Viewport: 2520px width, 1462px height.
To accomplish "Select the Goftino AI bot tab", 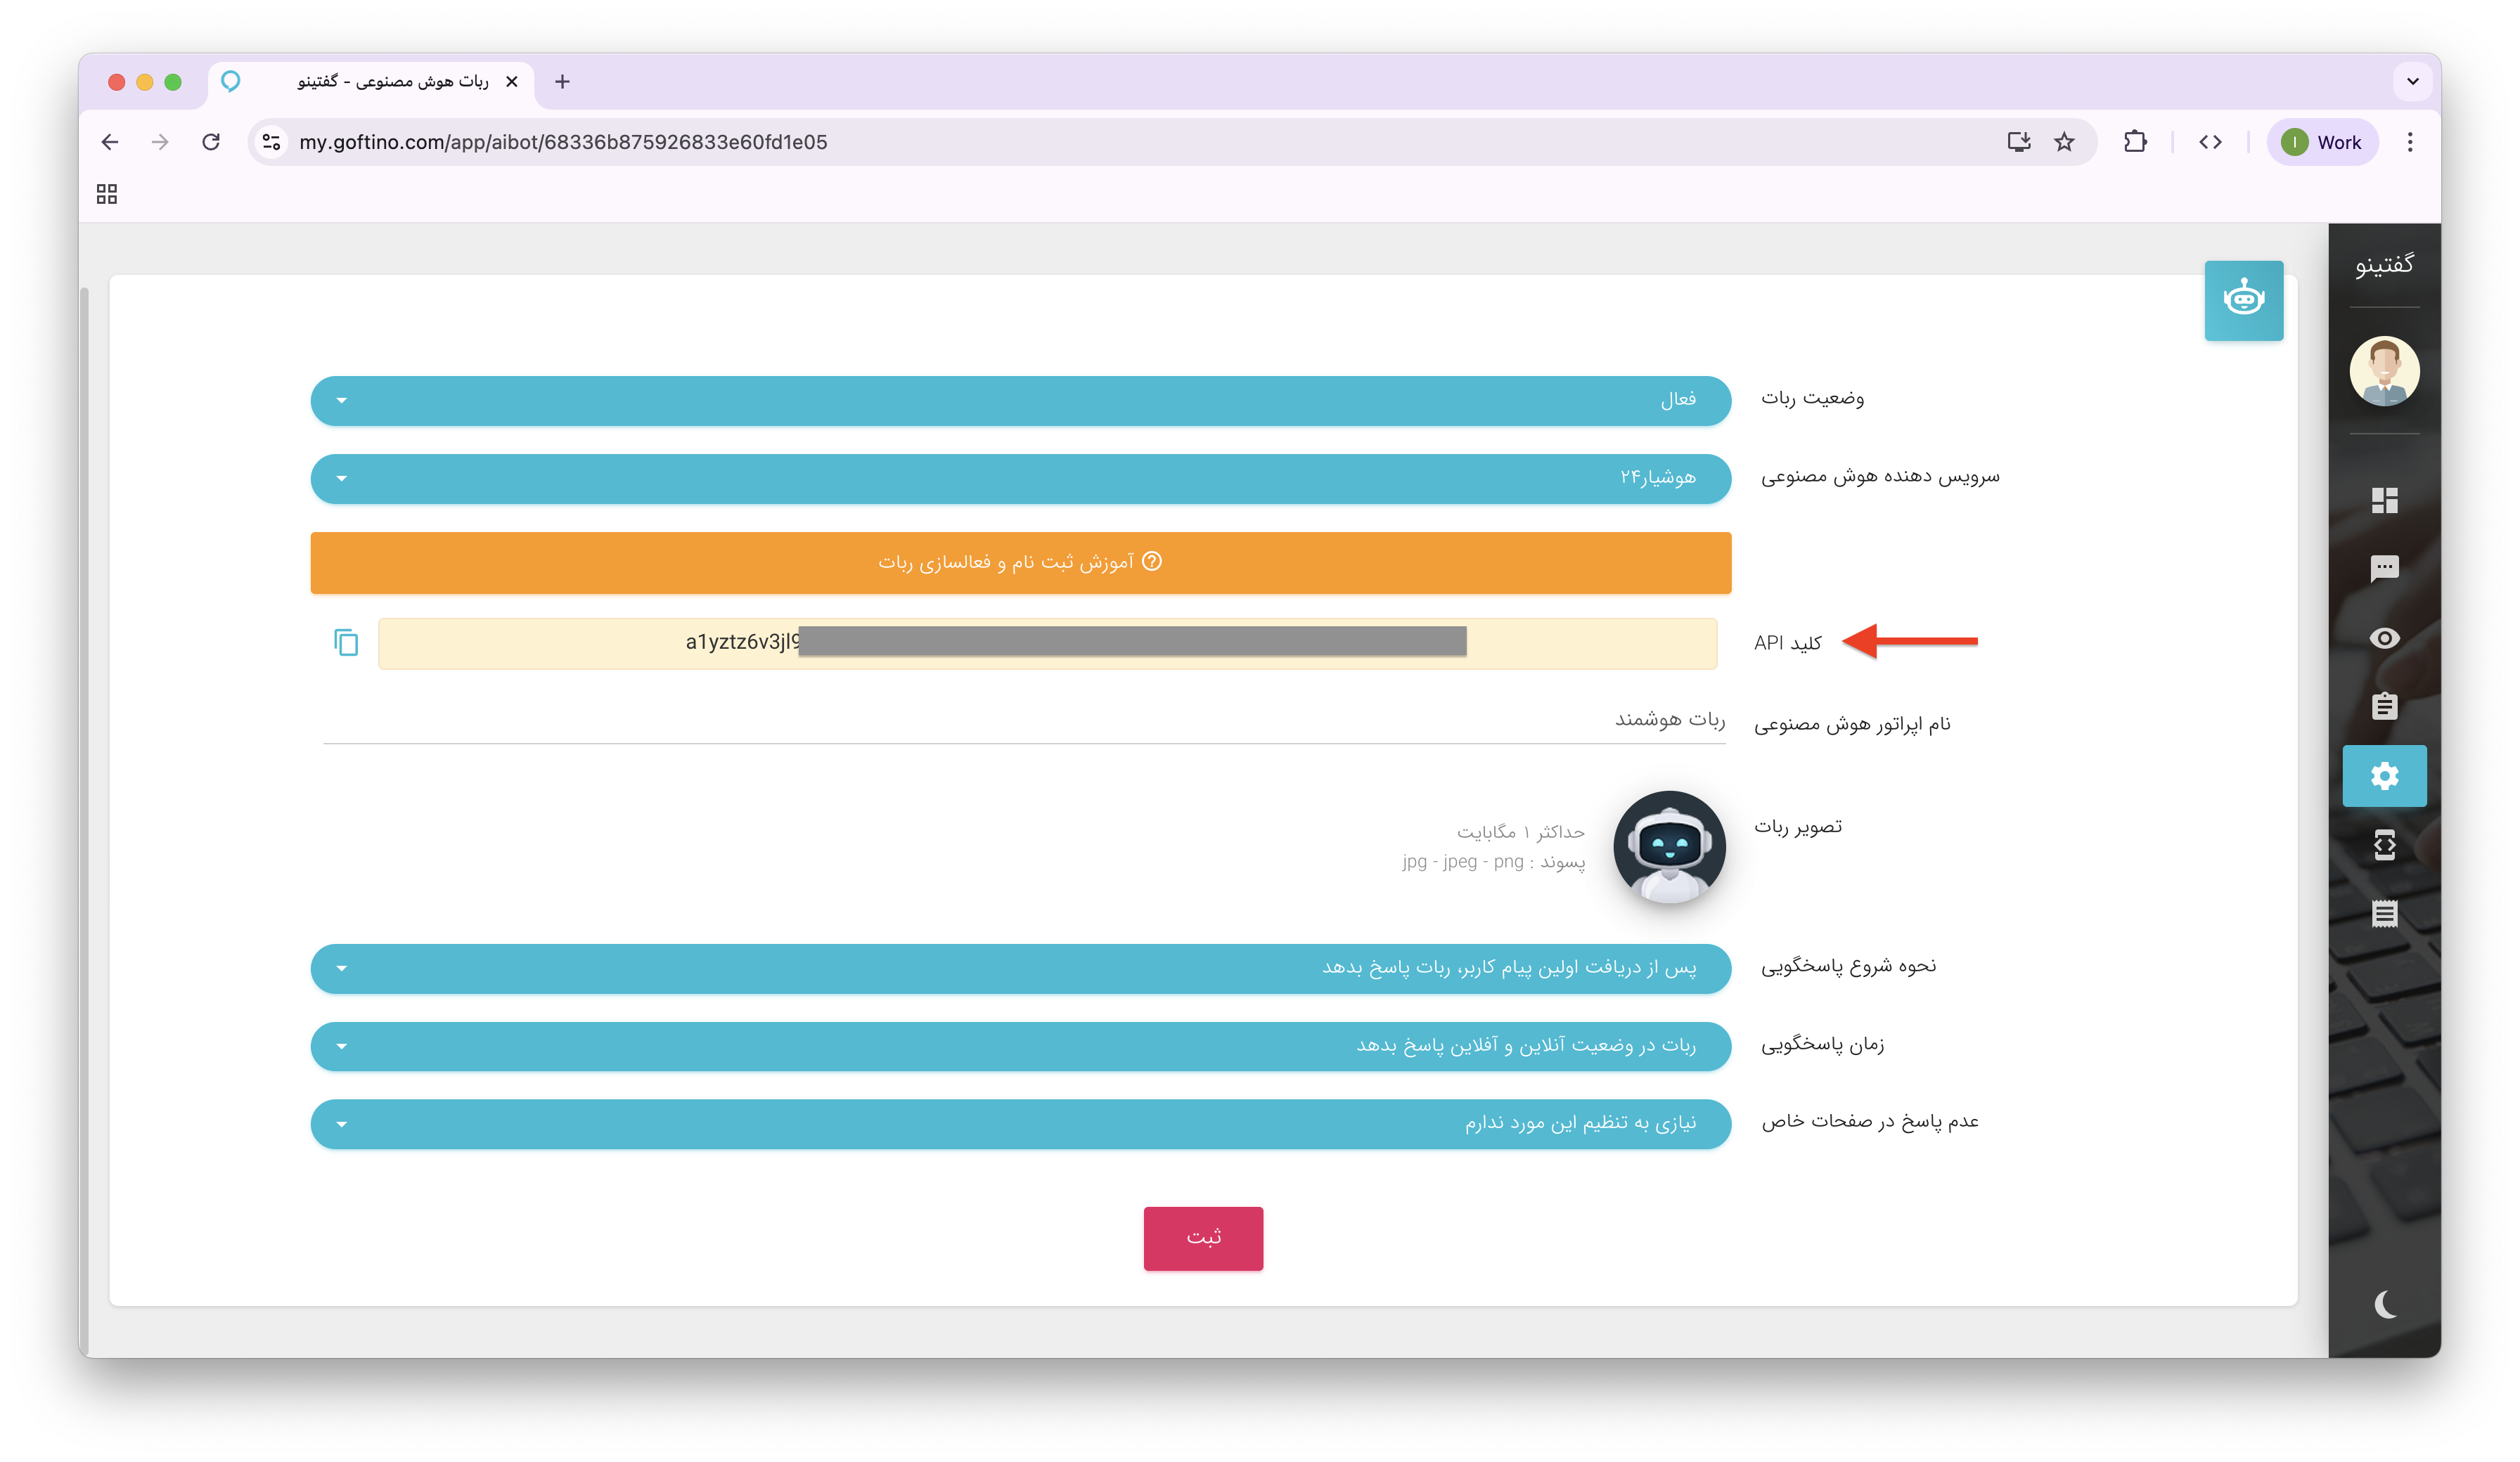I will coord(371,82).
